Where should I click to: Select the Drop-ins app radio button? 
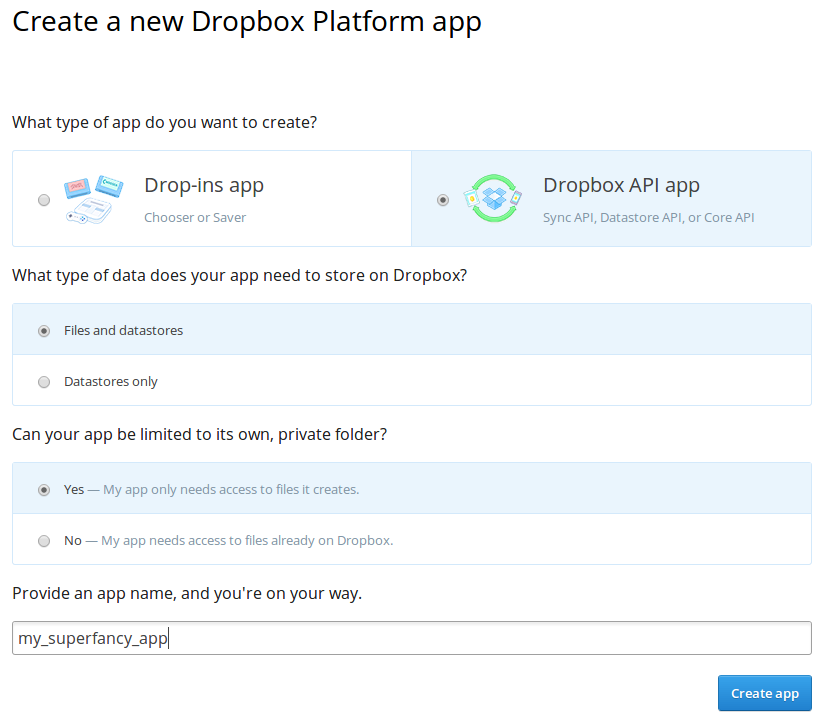(x=44, y=200)
